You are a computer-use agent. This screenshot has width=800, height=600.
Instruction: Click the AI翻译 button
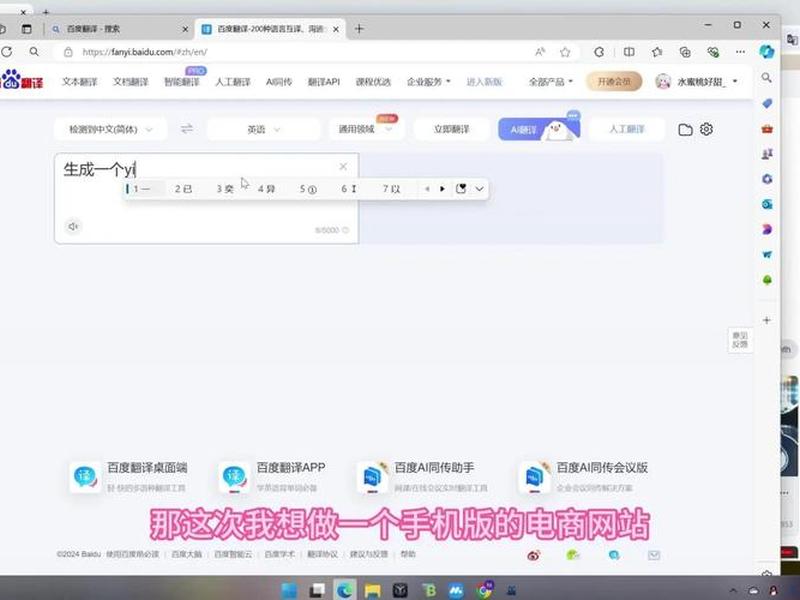coord(539,130)
